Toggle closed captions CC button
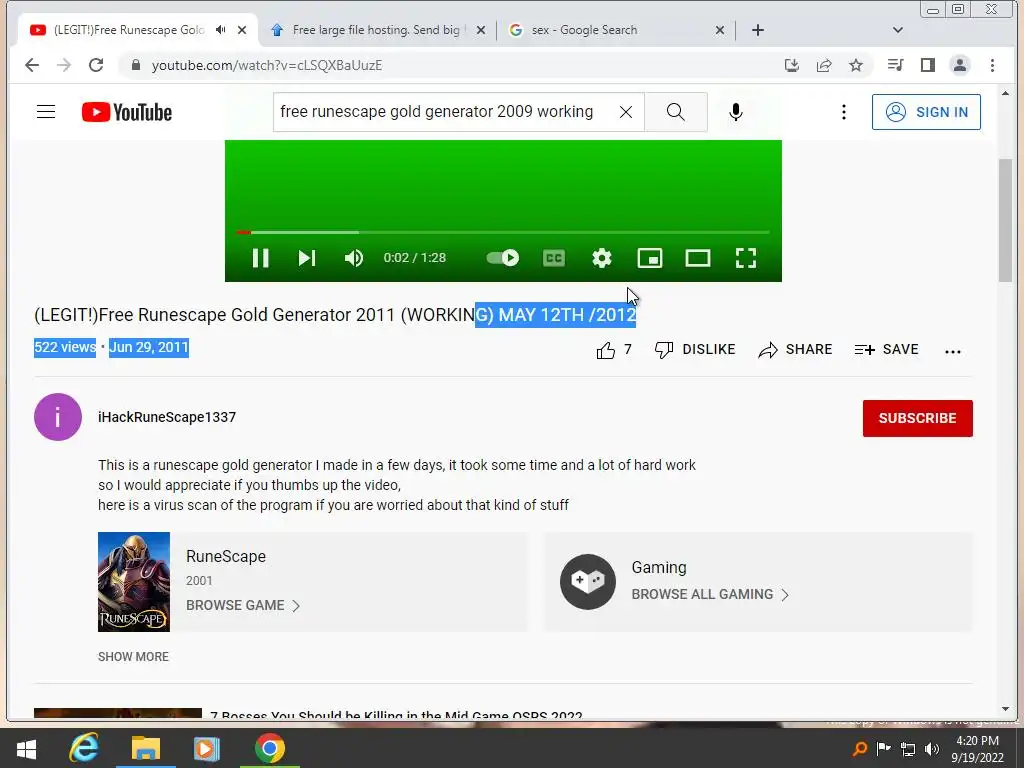Viewport: 1024px width, 768px height. point(554,258)
